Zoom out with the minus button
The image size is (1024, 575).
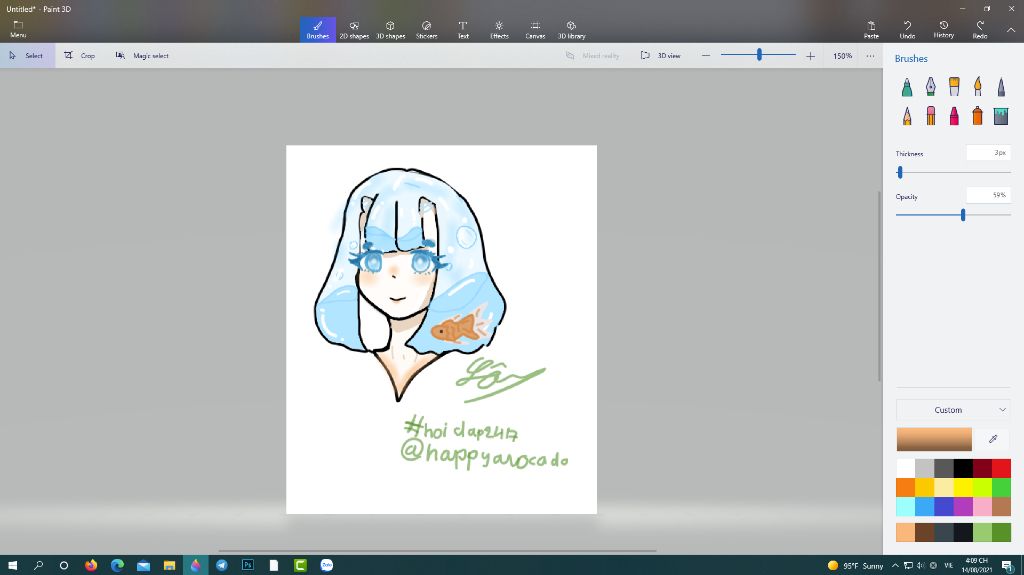point(706,56)
